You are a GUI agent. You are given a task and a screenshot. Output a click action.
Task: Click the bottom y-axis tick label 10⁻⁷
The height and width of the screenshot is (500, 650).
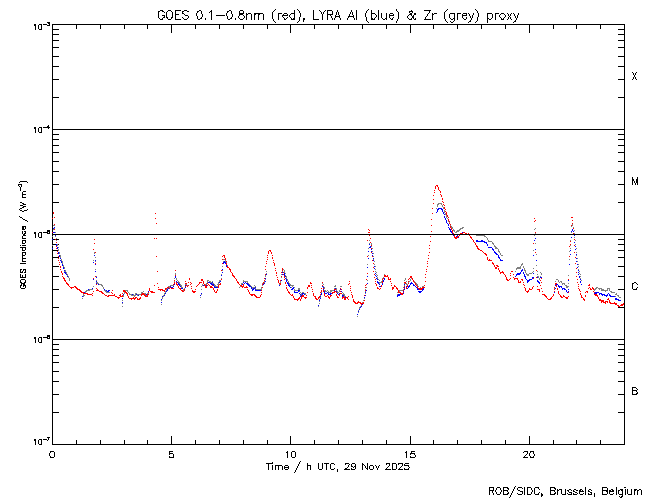38,442
